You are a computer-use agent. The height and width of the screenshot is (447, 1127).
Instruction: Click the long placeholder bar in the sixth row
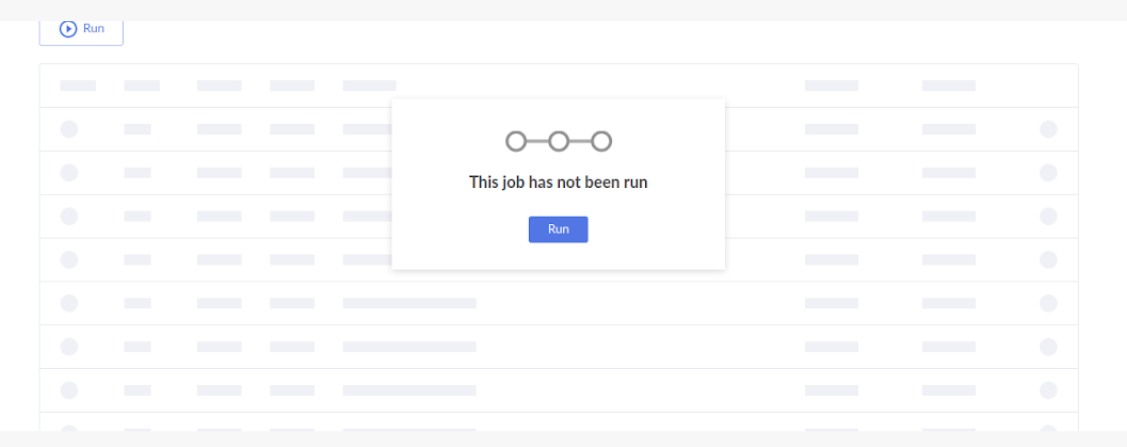pyautogui.click(x=409, y=347)
